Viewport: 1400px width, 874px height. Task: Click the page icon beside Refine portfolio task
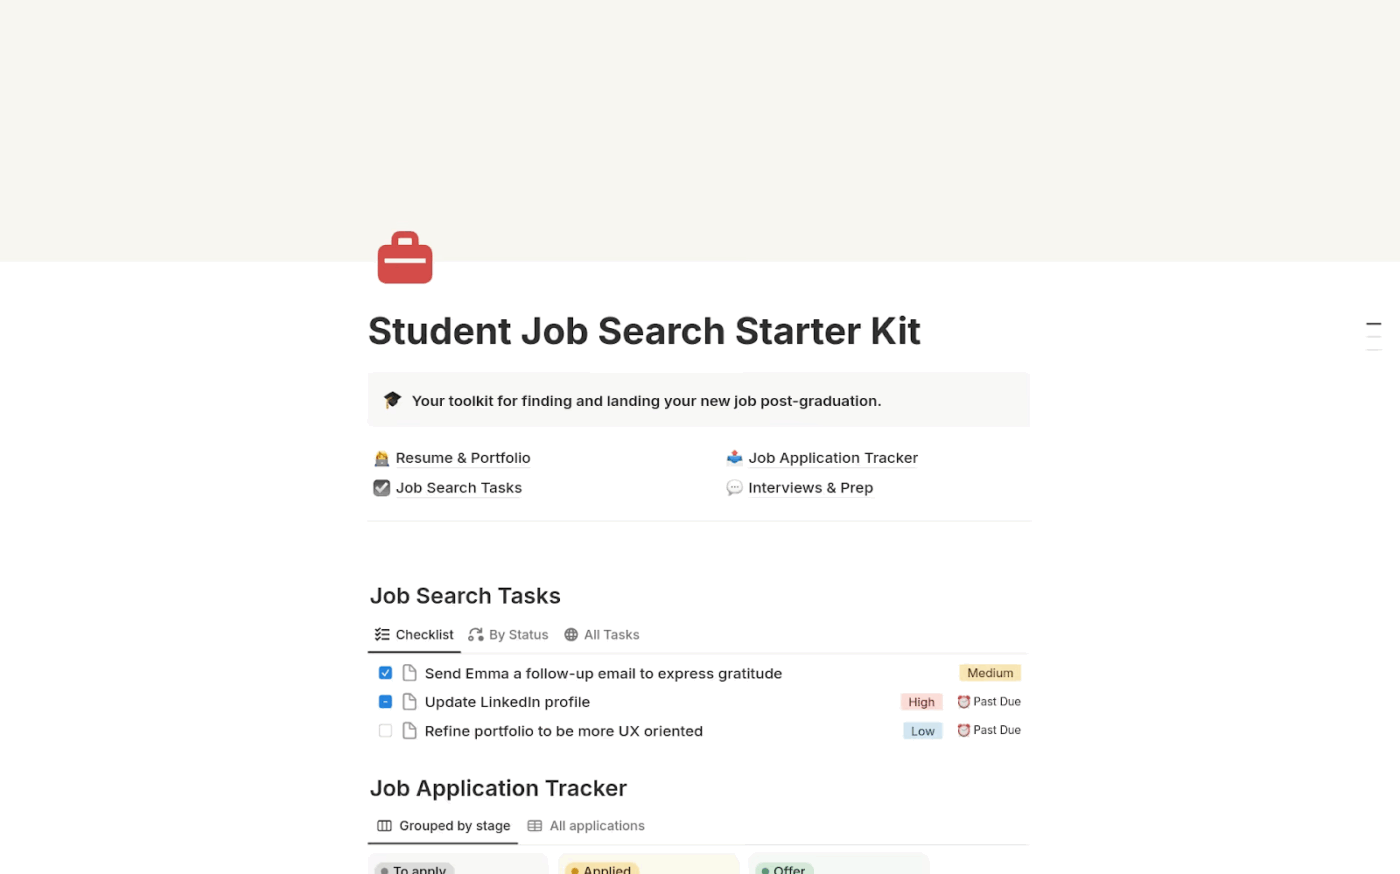point(409,731)
